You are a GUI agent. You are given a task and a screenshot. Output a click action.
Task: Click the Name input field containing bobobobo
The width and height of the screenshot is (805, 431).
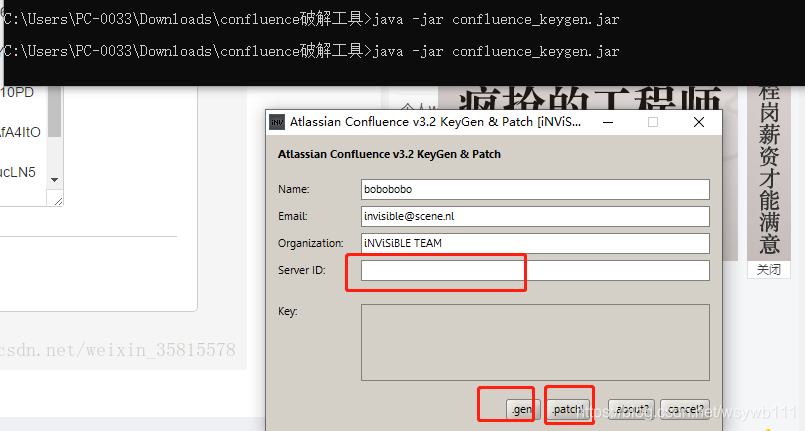click(x=535, y=189)
